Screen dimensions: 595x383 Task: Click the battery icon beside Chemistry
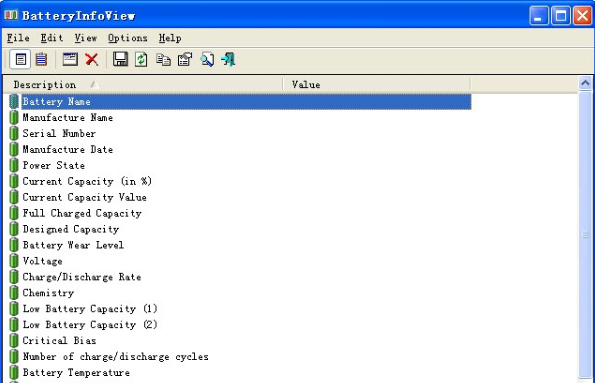[x=14, y=293]
